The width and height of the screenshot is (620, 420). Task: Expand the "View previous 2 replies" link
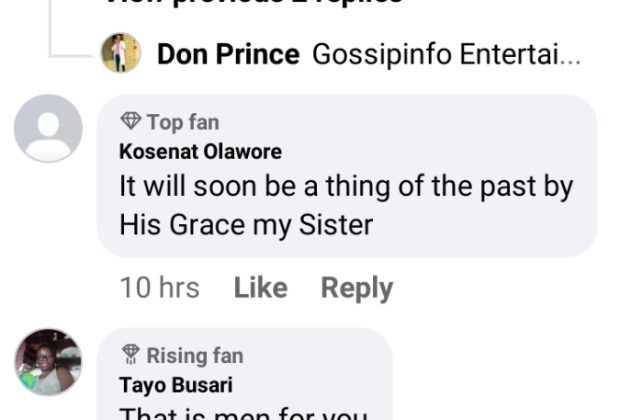pyautogui.click(x=255, y=3)
